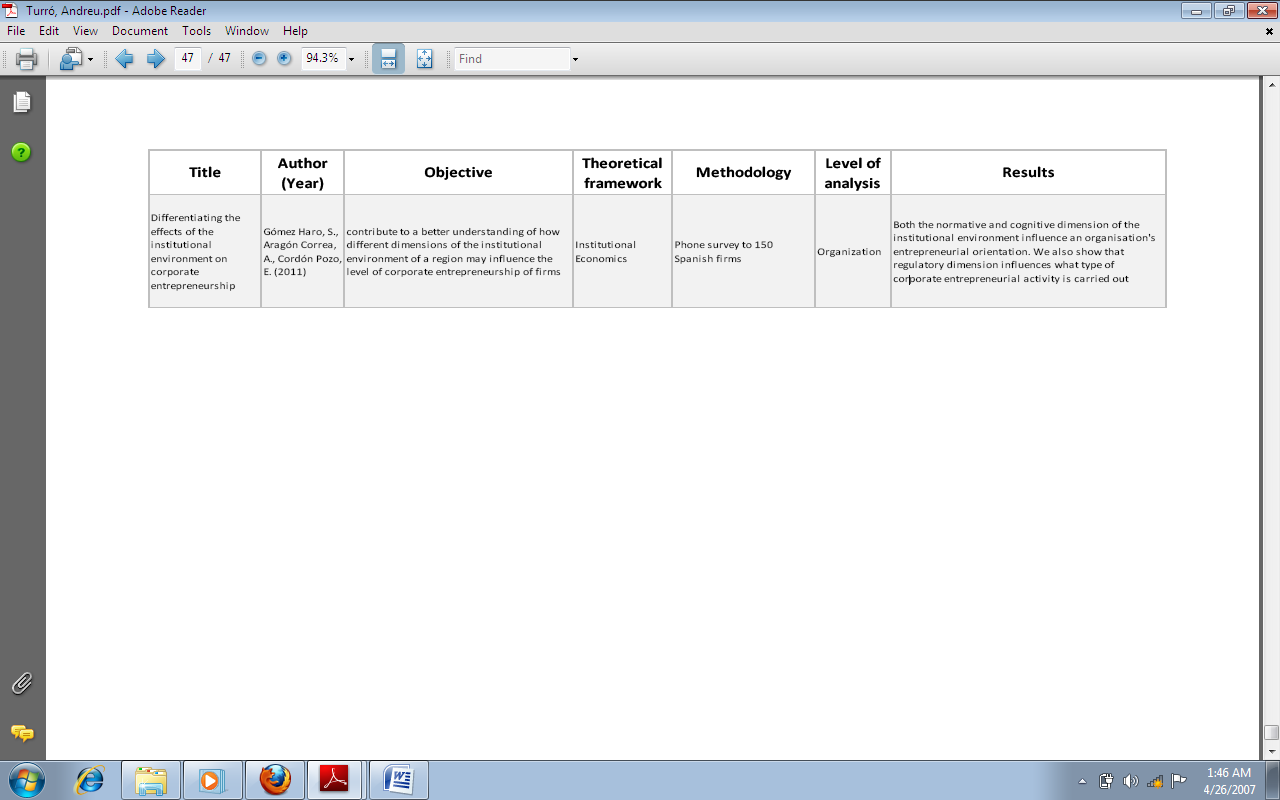Click the Print icon in toolbar

(27, 59)
